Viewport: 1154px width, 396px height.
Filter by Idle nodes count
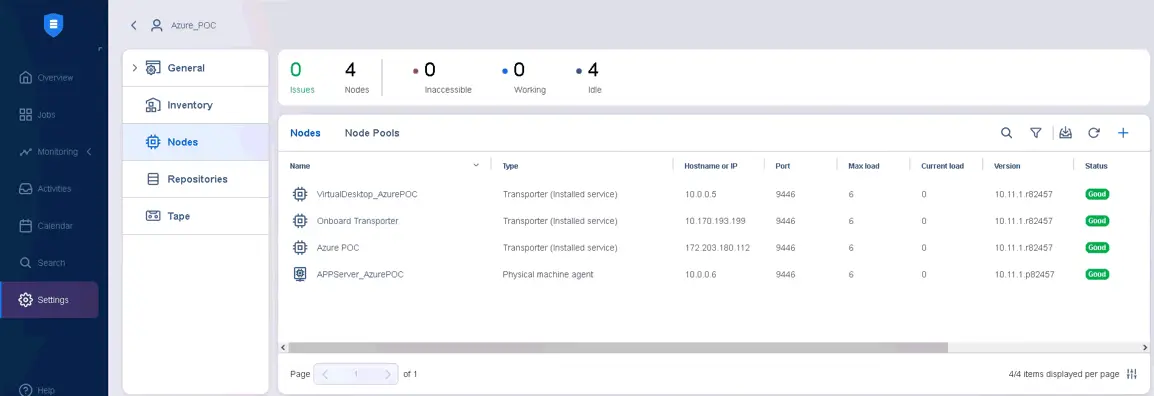[x=589, y=77]
